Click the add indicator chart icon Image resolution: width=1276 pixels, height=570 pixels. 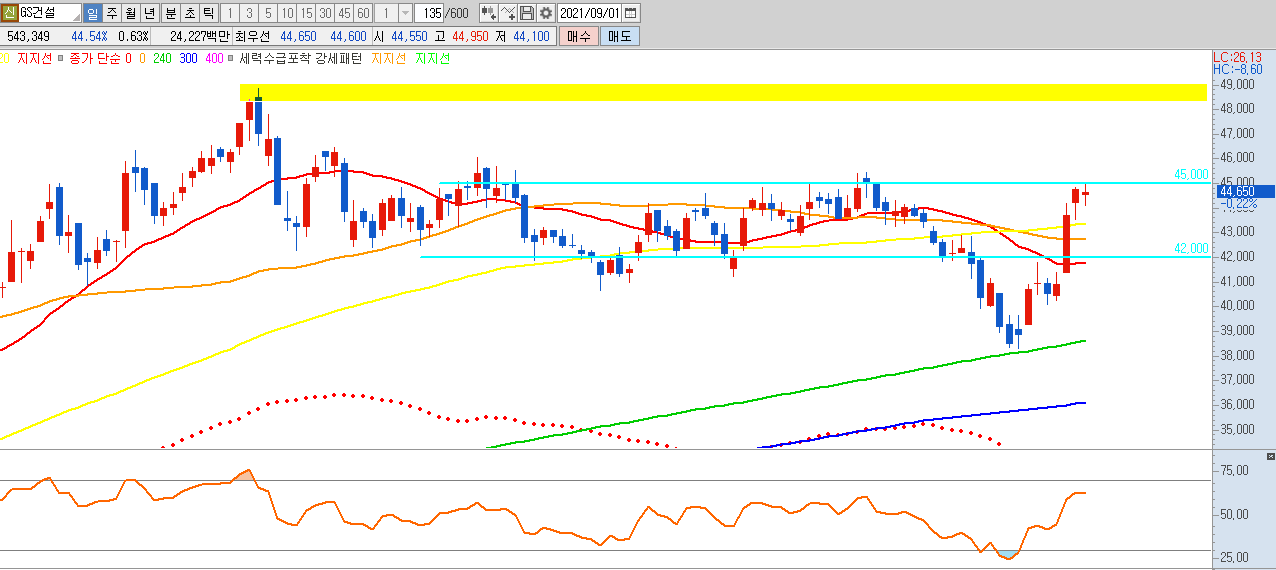pos(489,13)
